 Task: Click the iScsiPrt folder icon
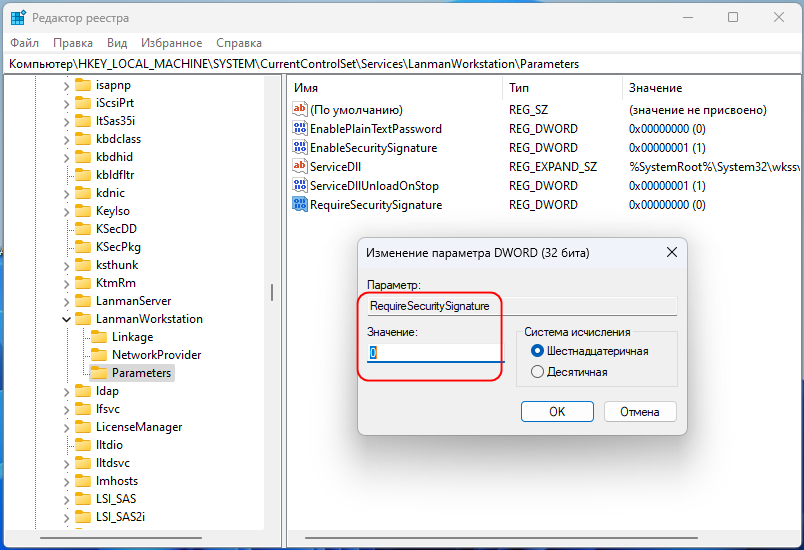point(83,103)
